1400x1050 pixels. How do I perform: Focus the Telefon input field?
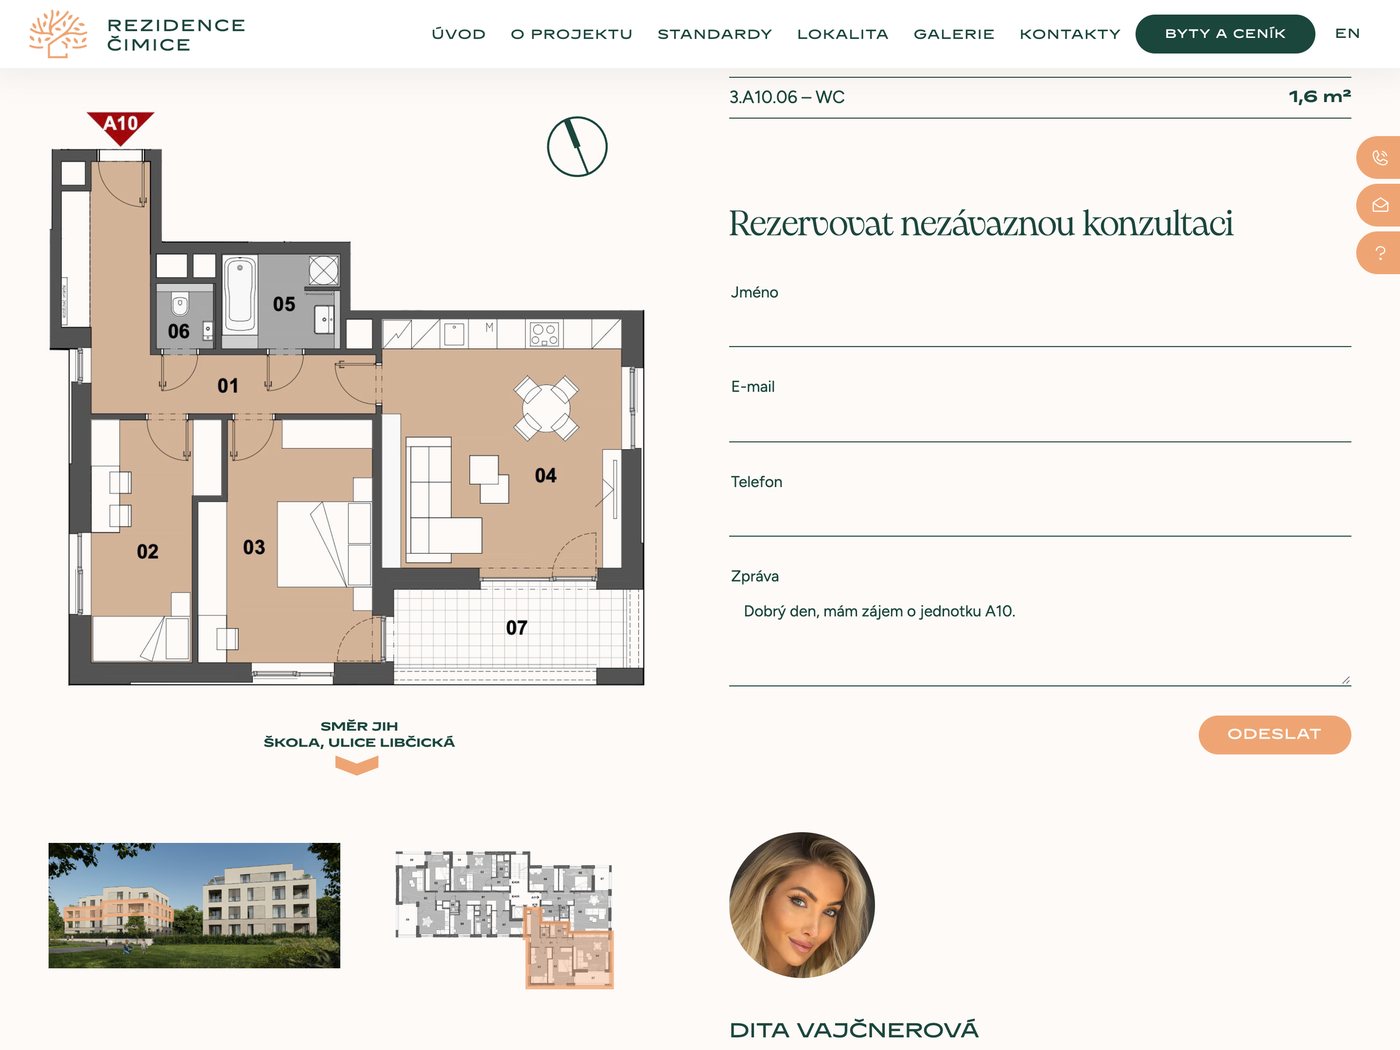(1040, 516)
